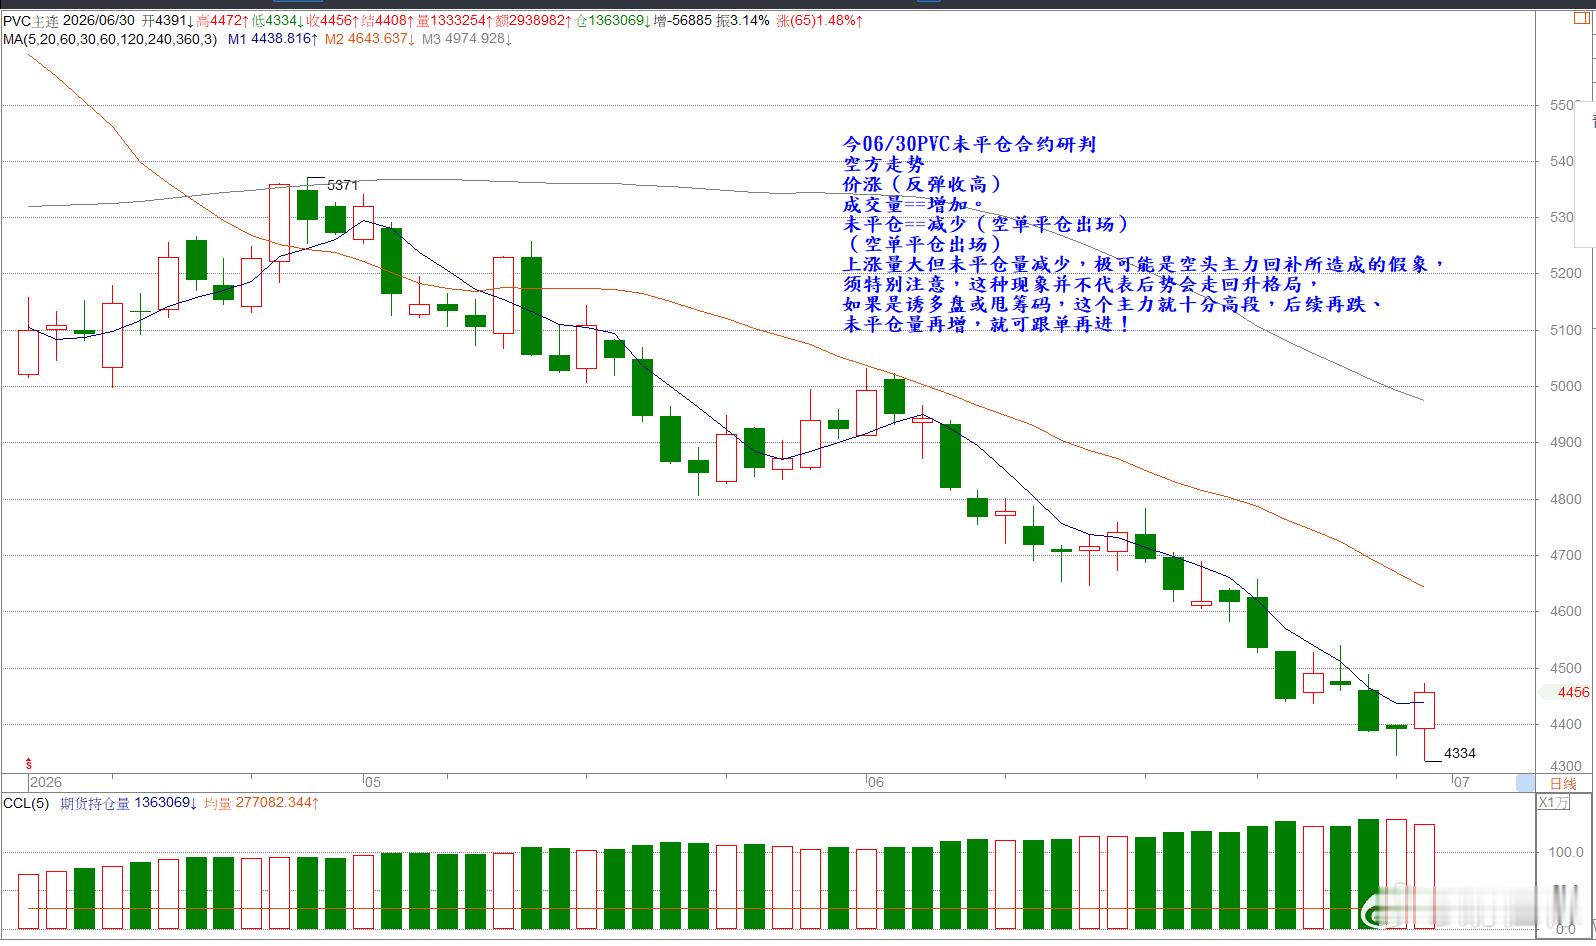Click the annotation line 空方走势
The height and width of the screenshot is (946, 1596).
[x=884, y=164]
